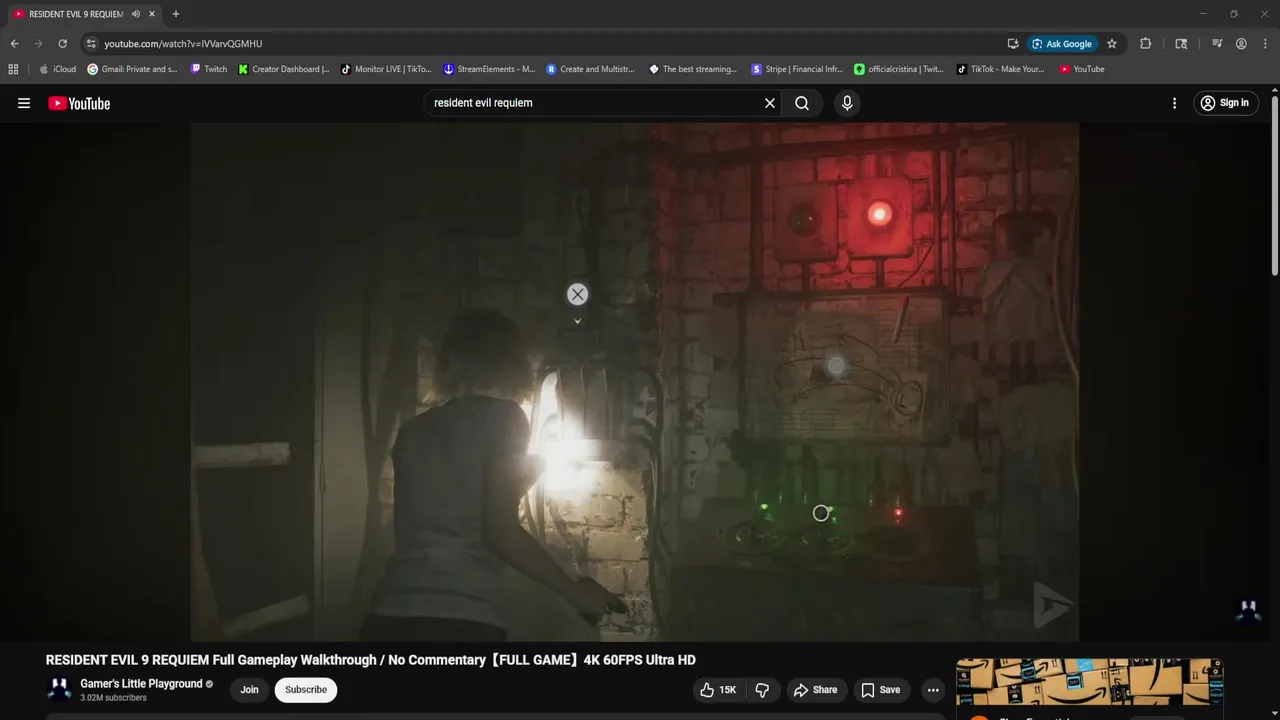The height and width of the screenshot is (720, 1280).
Task: Click the video title text
Action: coord(370,660)
